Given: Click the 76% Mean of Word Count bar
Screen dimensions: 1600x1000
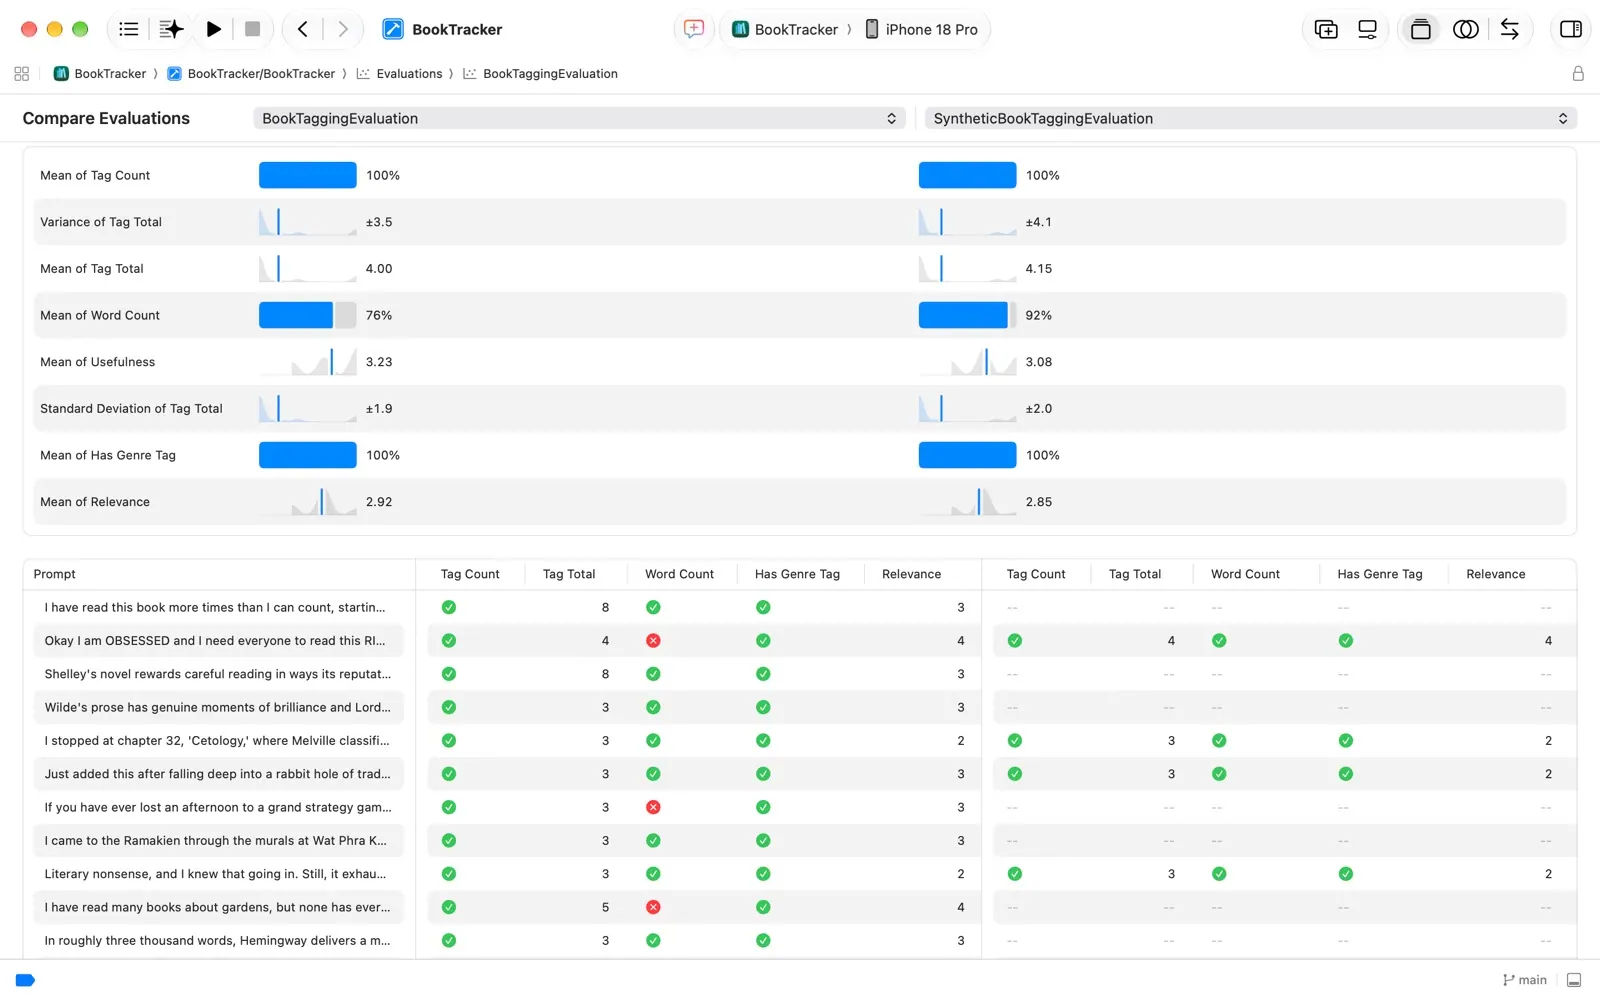Looking at the screenshot, I should pos(307,315).
